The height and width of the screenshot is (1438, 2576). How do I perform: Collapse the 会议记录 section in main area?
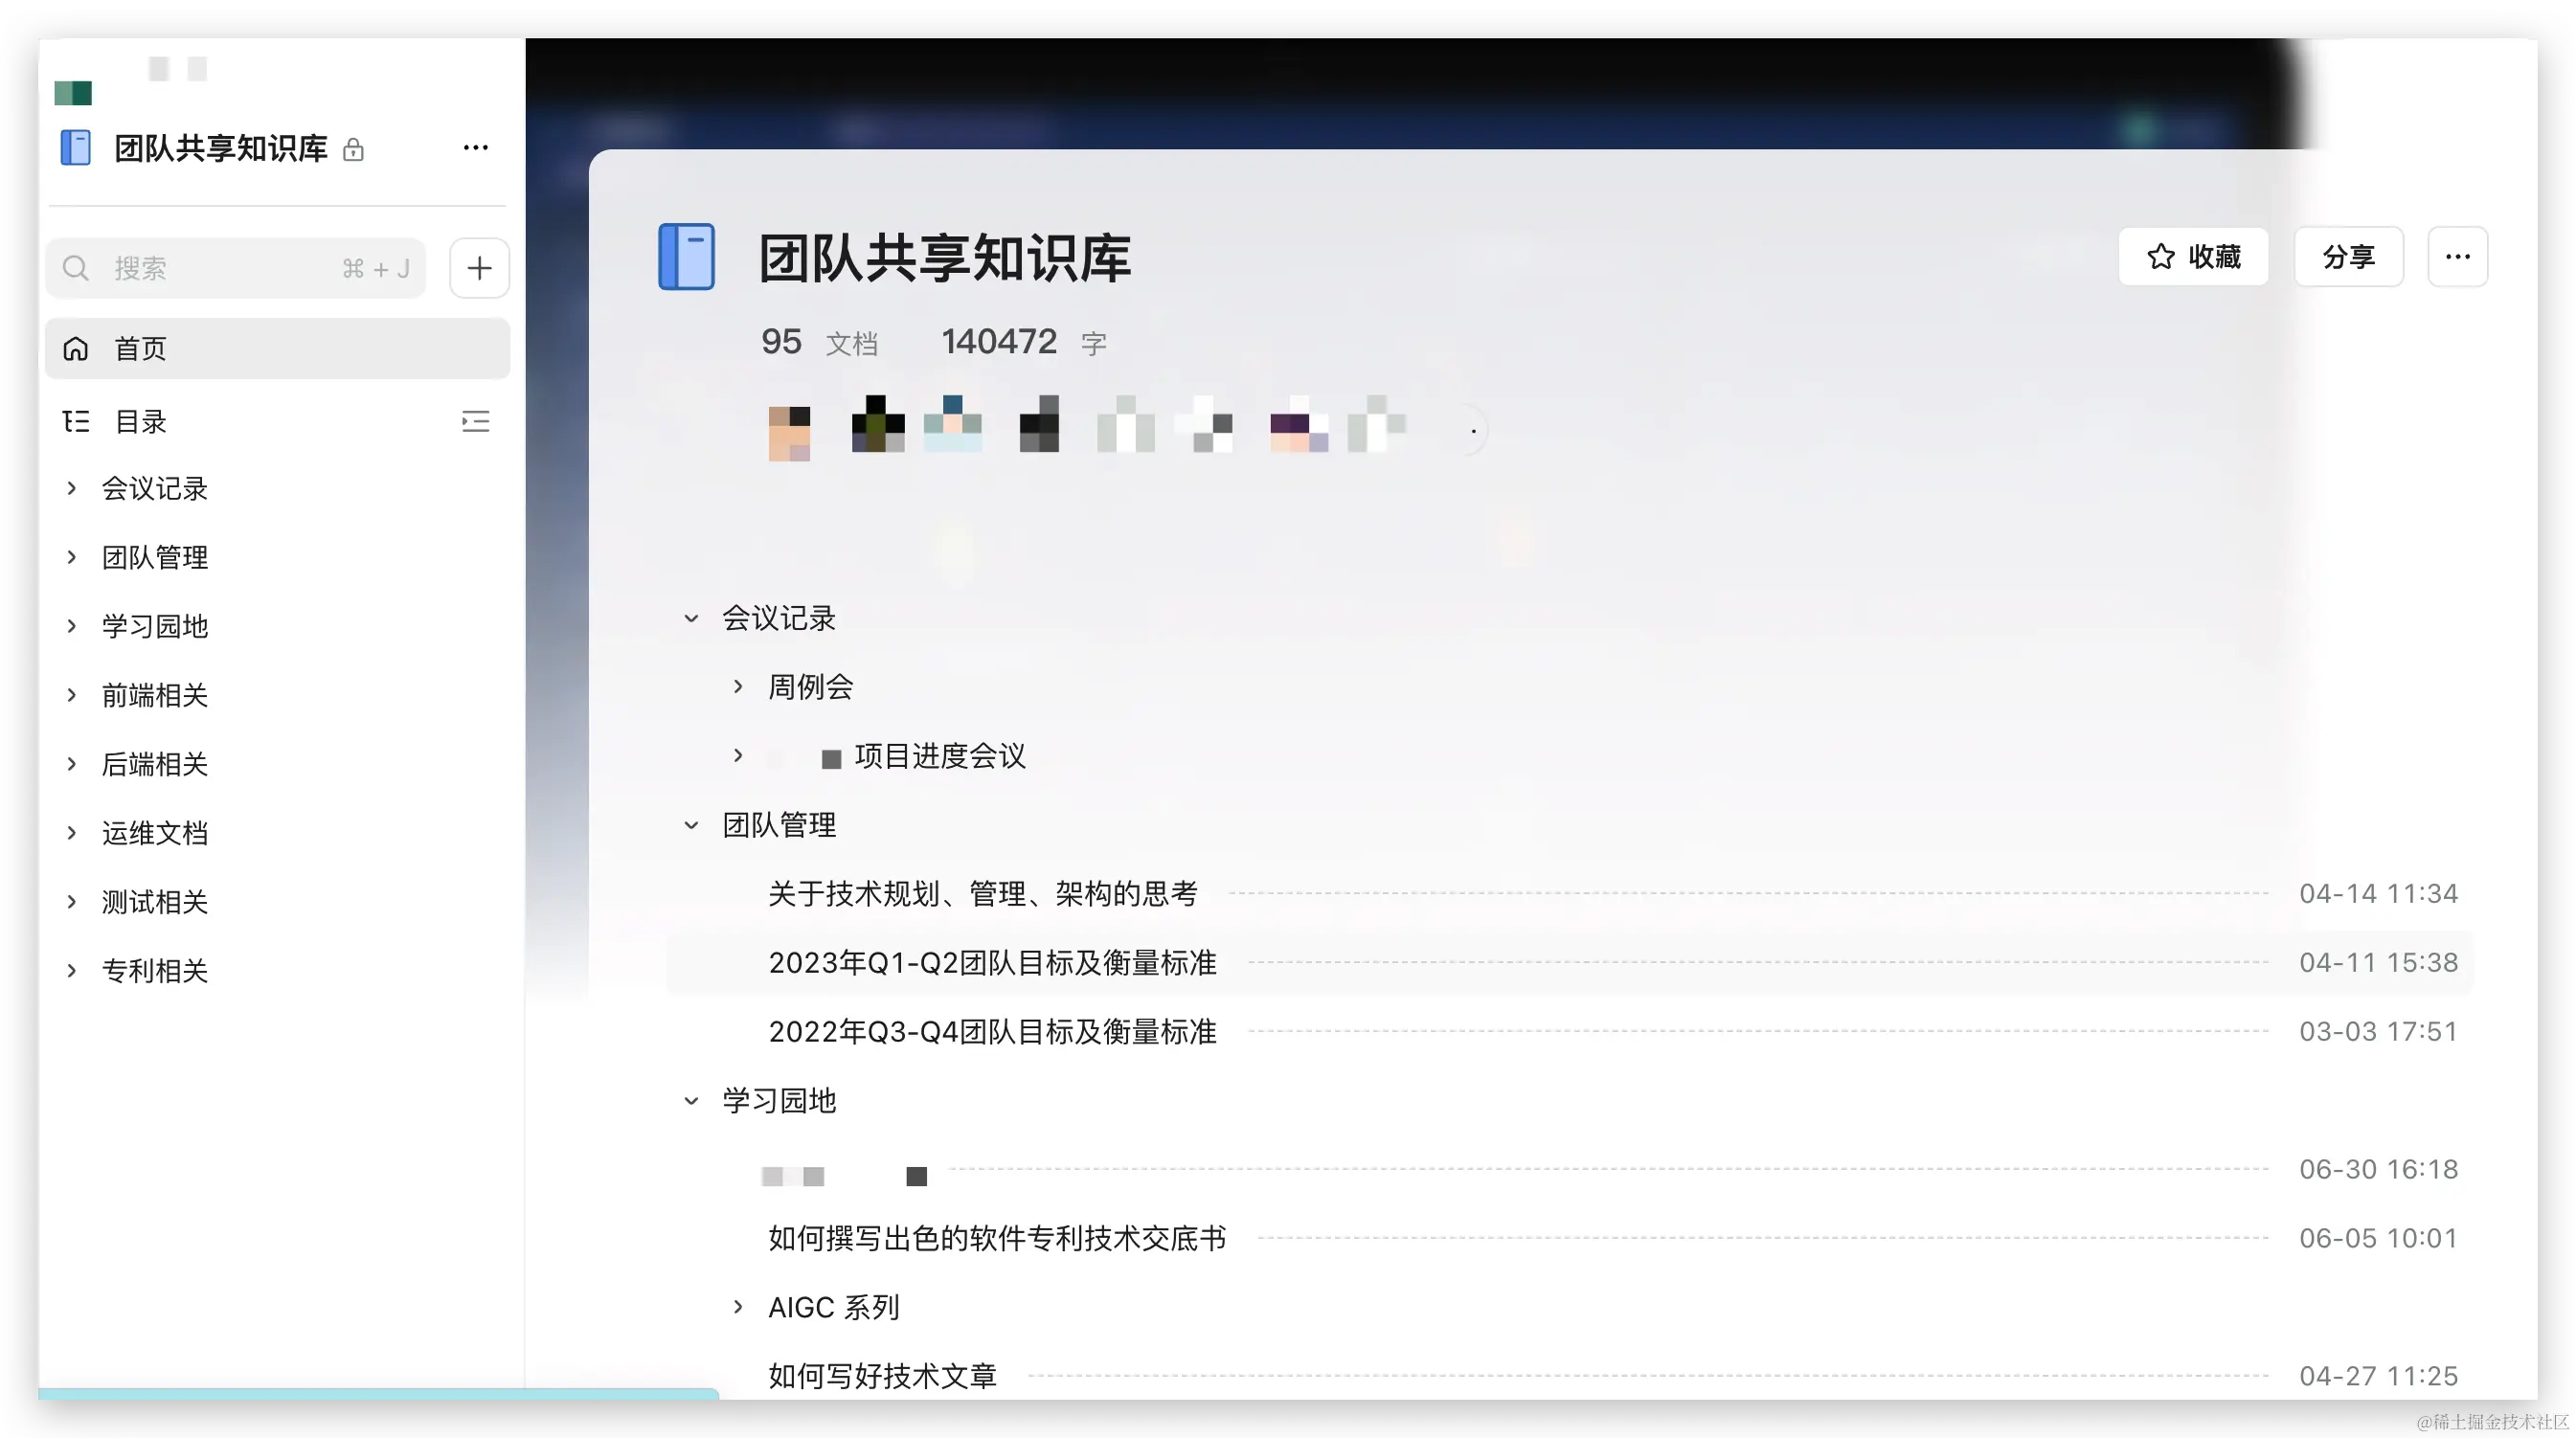pos(691,618)
